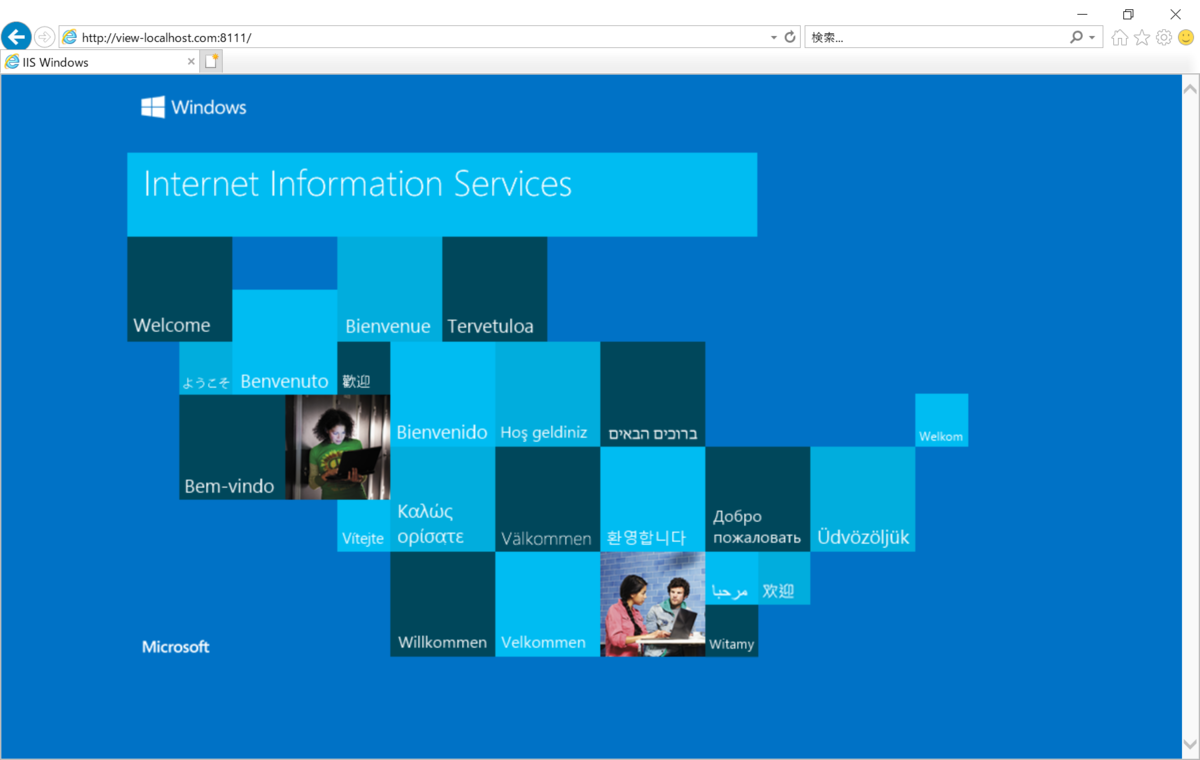Click the browser Back arrow button

[x=16, y=37]
